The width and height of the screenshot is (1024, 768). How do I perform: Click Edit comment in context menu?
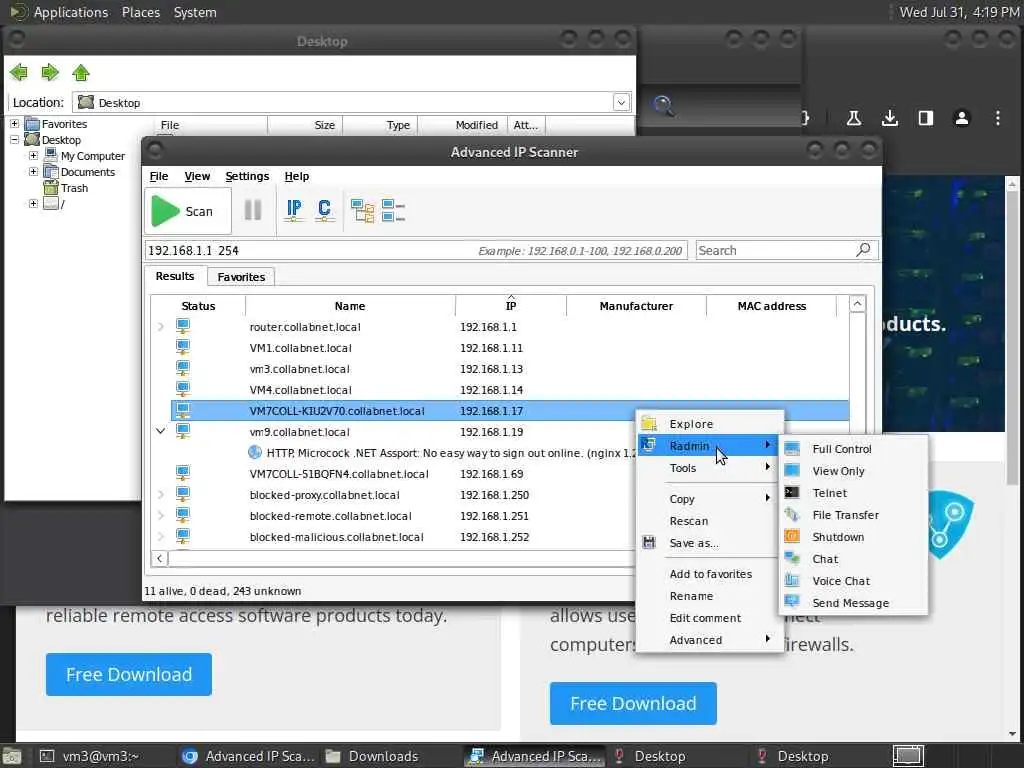point(710,618)
